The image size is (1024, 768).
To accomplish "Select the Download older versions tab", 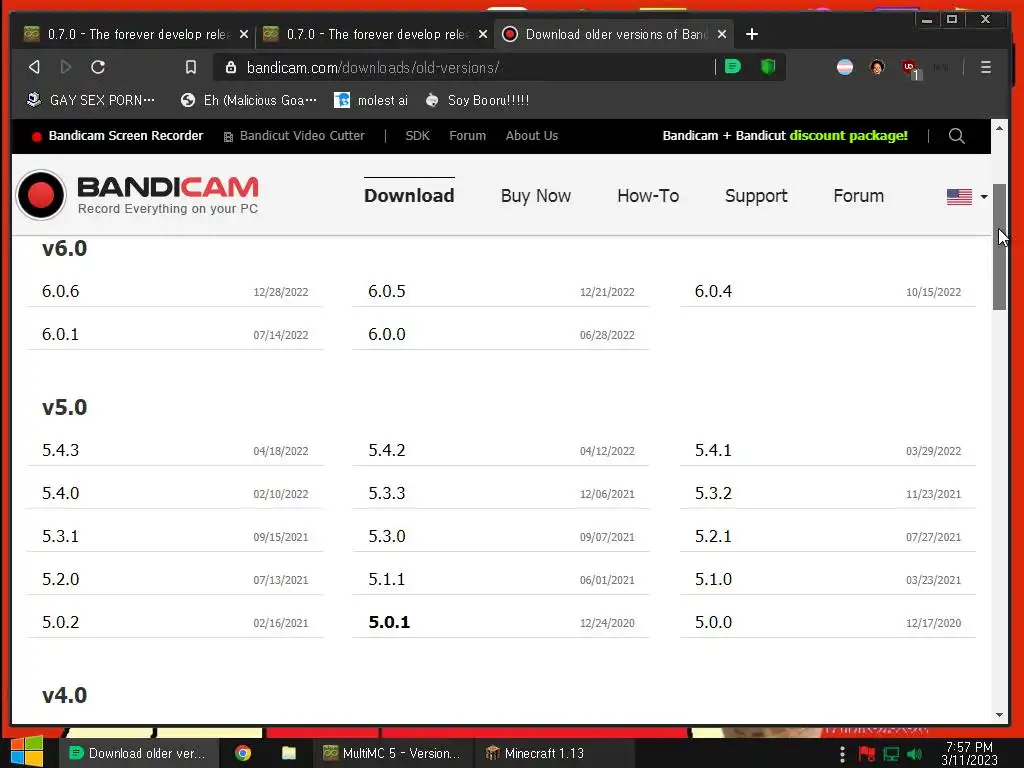I will [614, 34].
